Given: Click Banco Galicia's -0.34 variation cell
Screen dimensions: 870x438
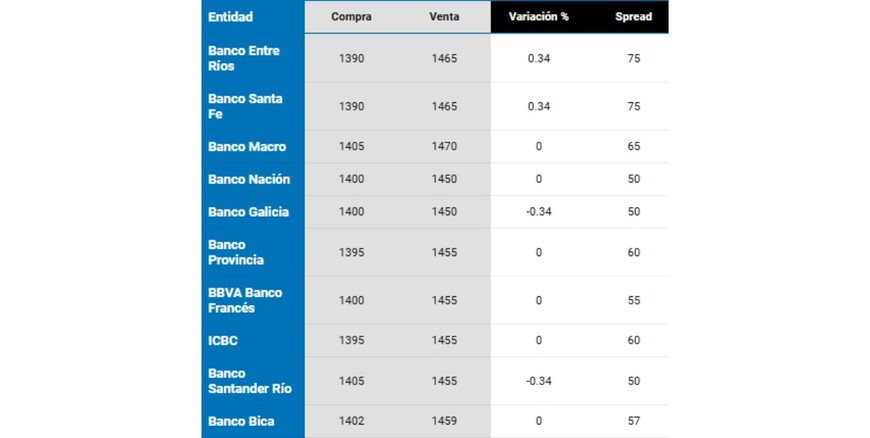Looking at the screenshot, I should (x=538, y=212).
